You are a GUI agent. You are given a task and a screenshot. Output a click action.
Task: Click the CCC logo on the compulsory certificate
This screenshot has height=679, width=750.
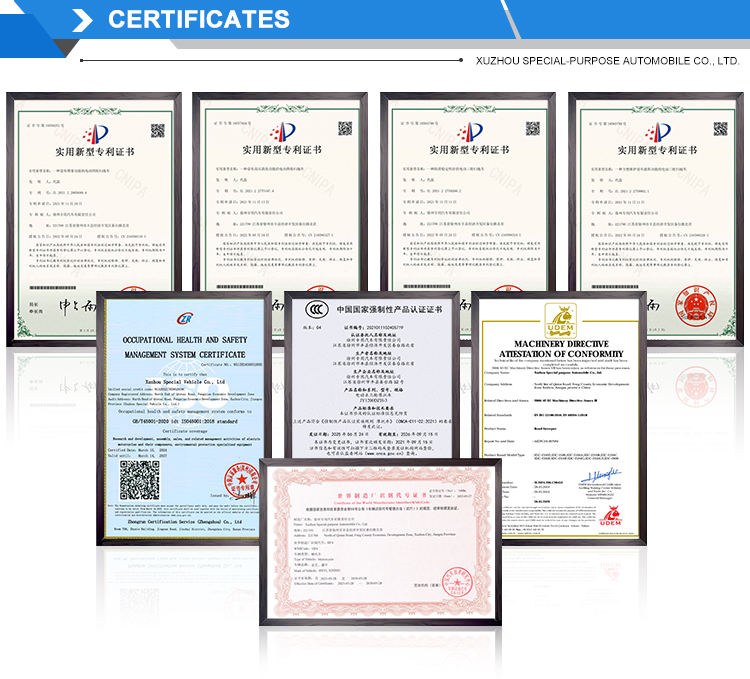[x=317, y=310]
